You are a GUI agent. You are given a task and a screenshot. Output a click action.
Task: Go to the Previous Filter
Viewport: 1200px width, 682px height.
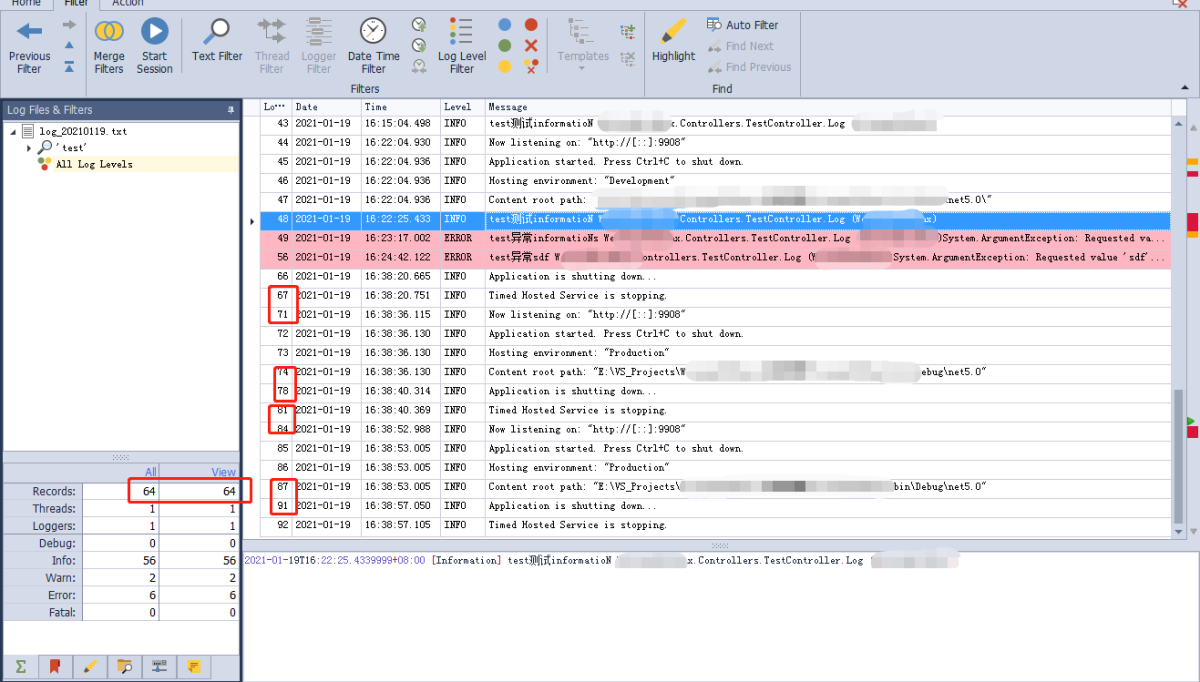pos(29,46)
